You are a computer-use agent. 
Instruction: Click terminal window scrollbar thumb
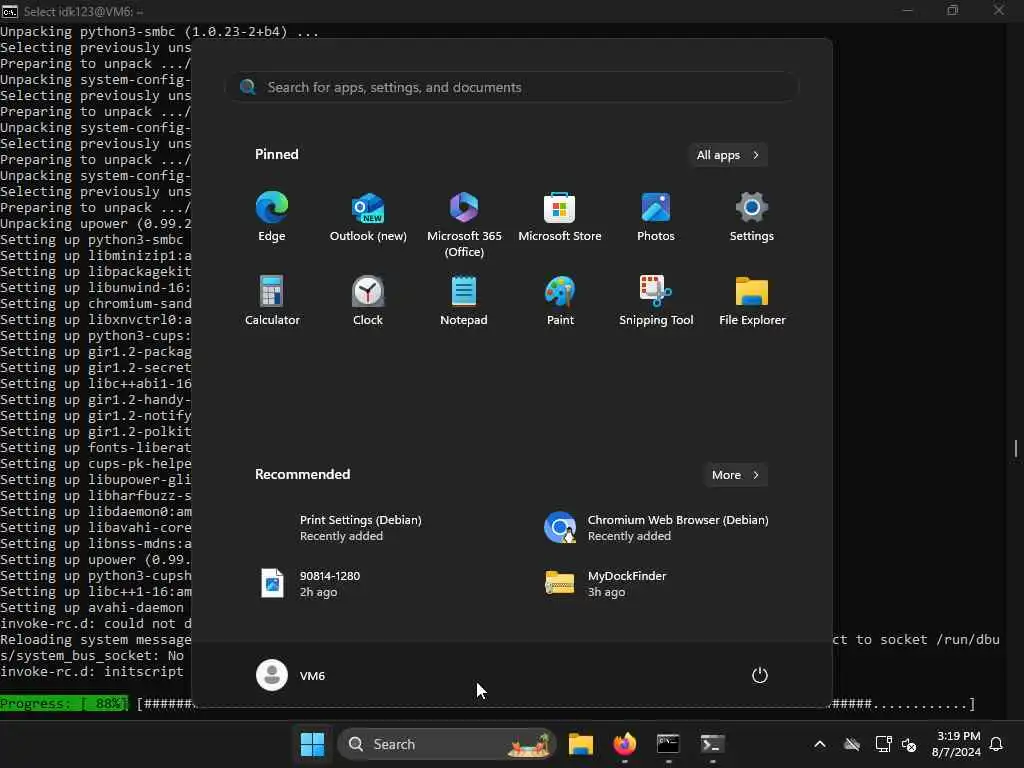tap(1016, 449)
